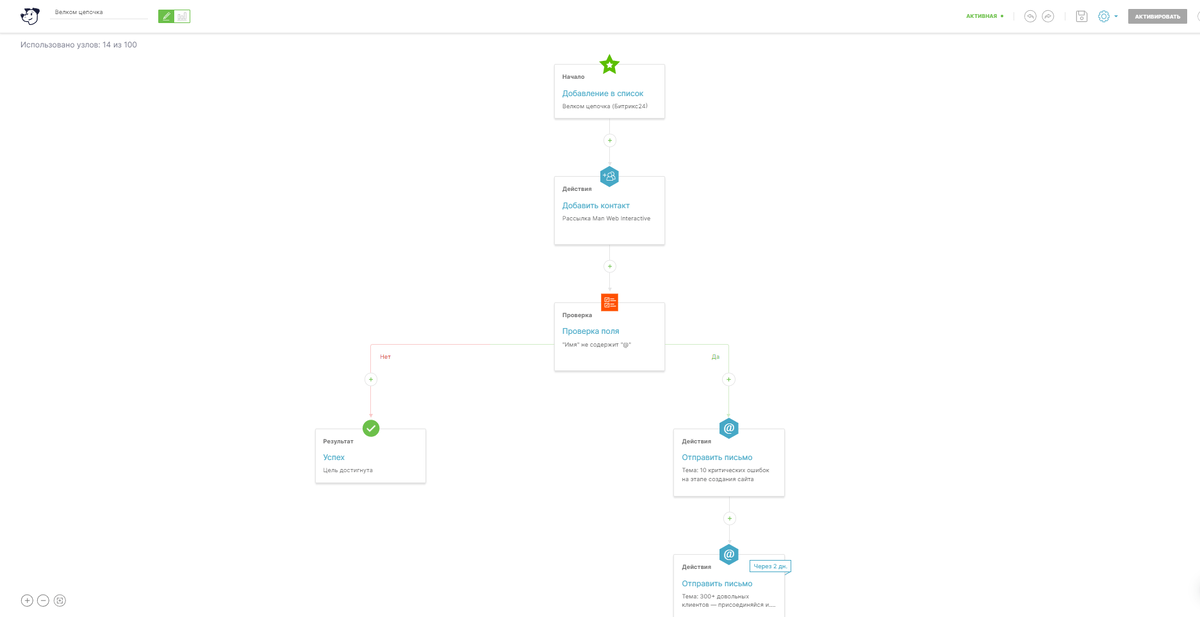Screen dimensions: 1200x617
Task: Open the dog logo home icon
Action: 30,16
